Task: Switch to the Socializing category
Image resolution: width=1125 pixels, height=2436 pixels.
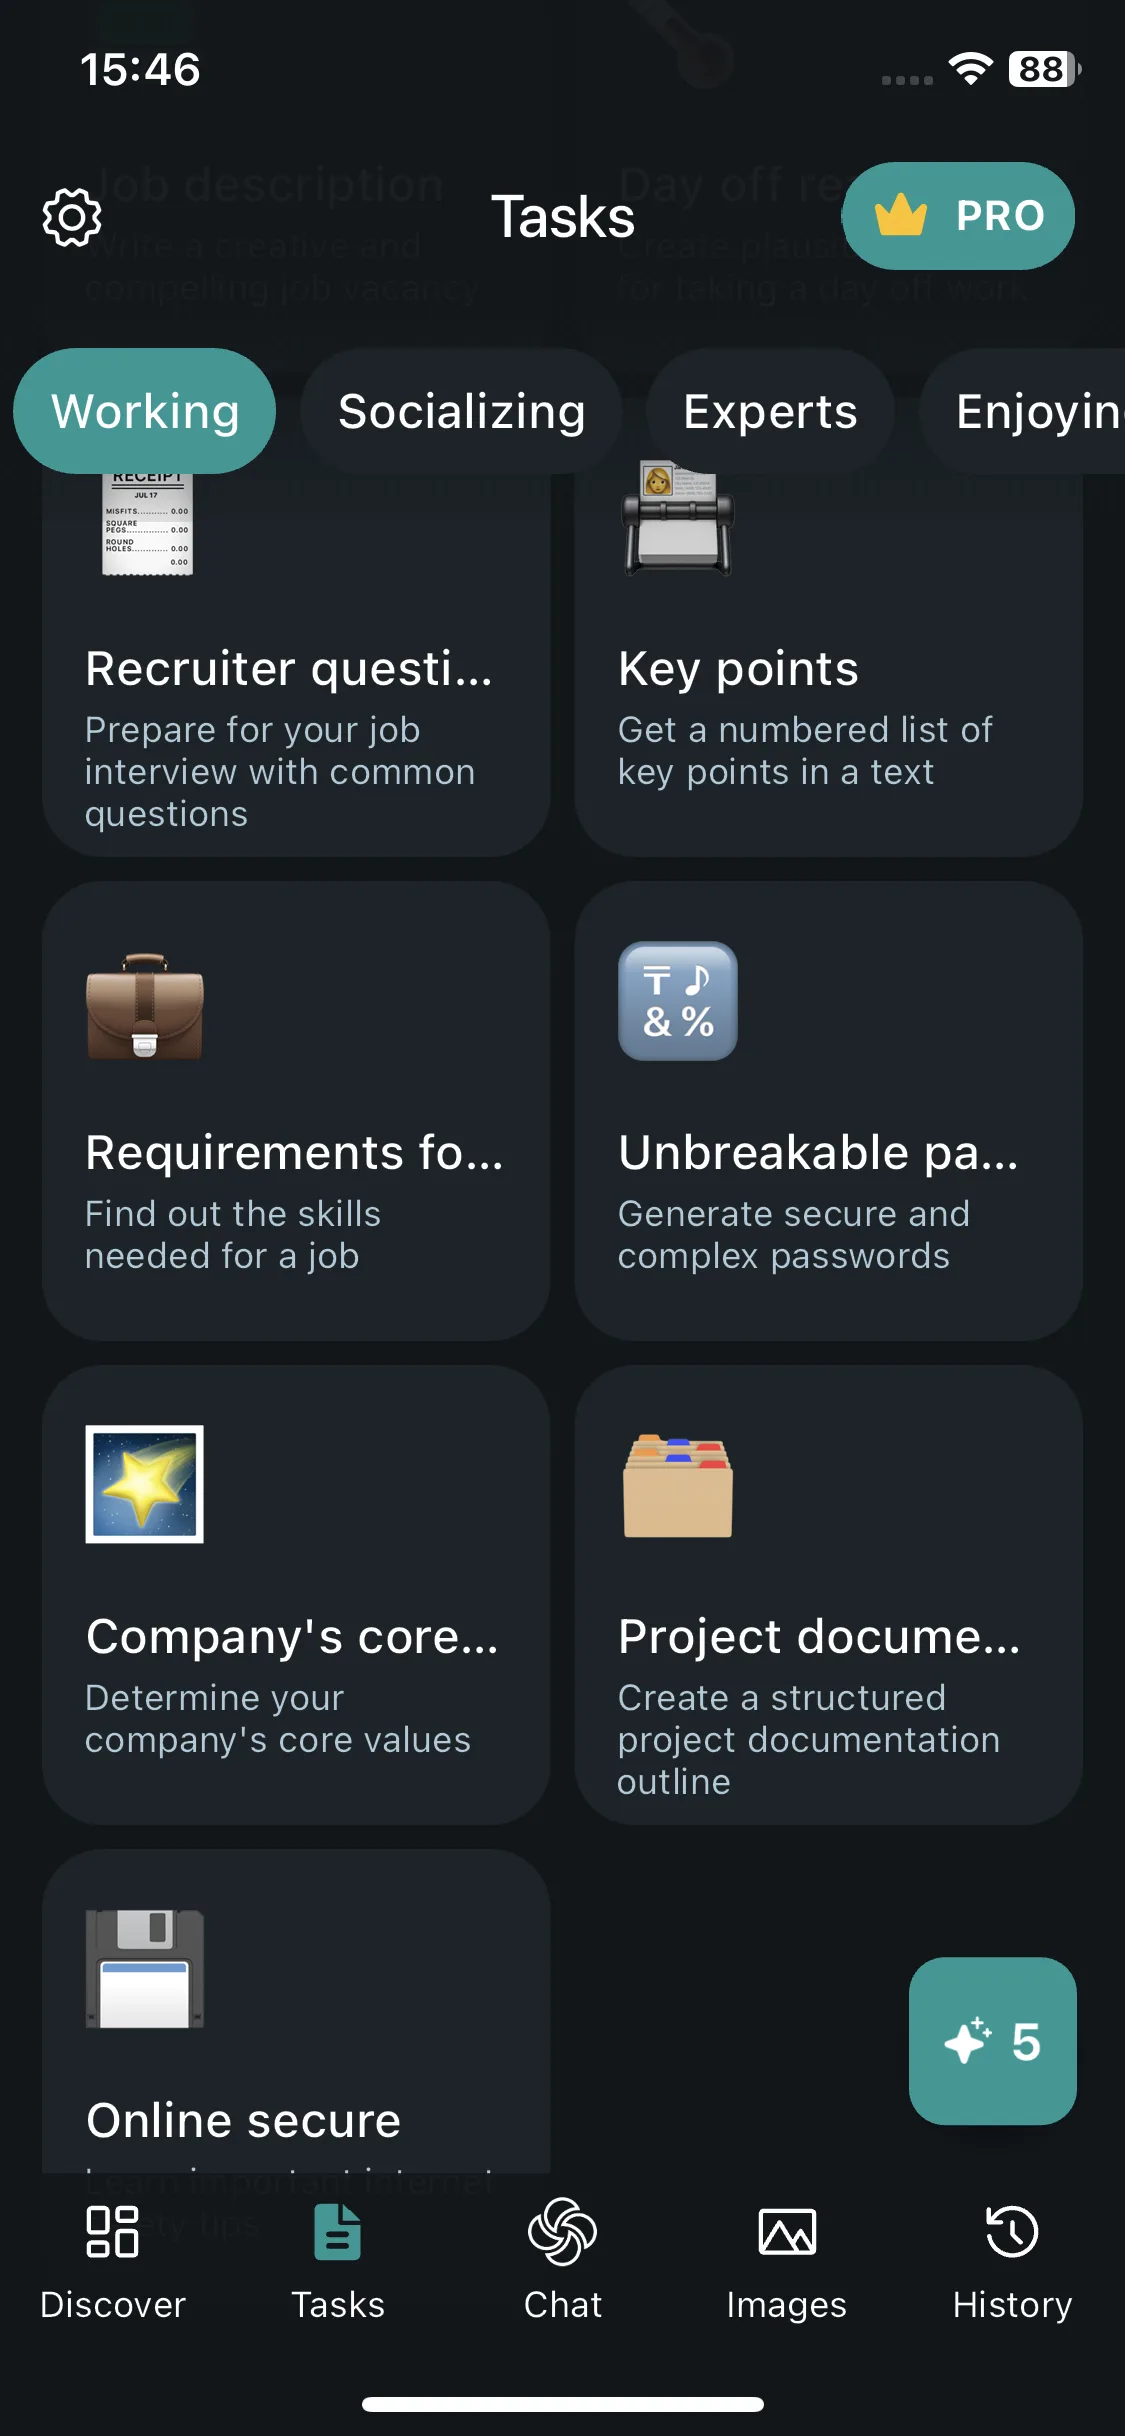Action: pyautogui.click(x=462, y=411)
